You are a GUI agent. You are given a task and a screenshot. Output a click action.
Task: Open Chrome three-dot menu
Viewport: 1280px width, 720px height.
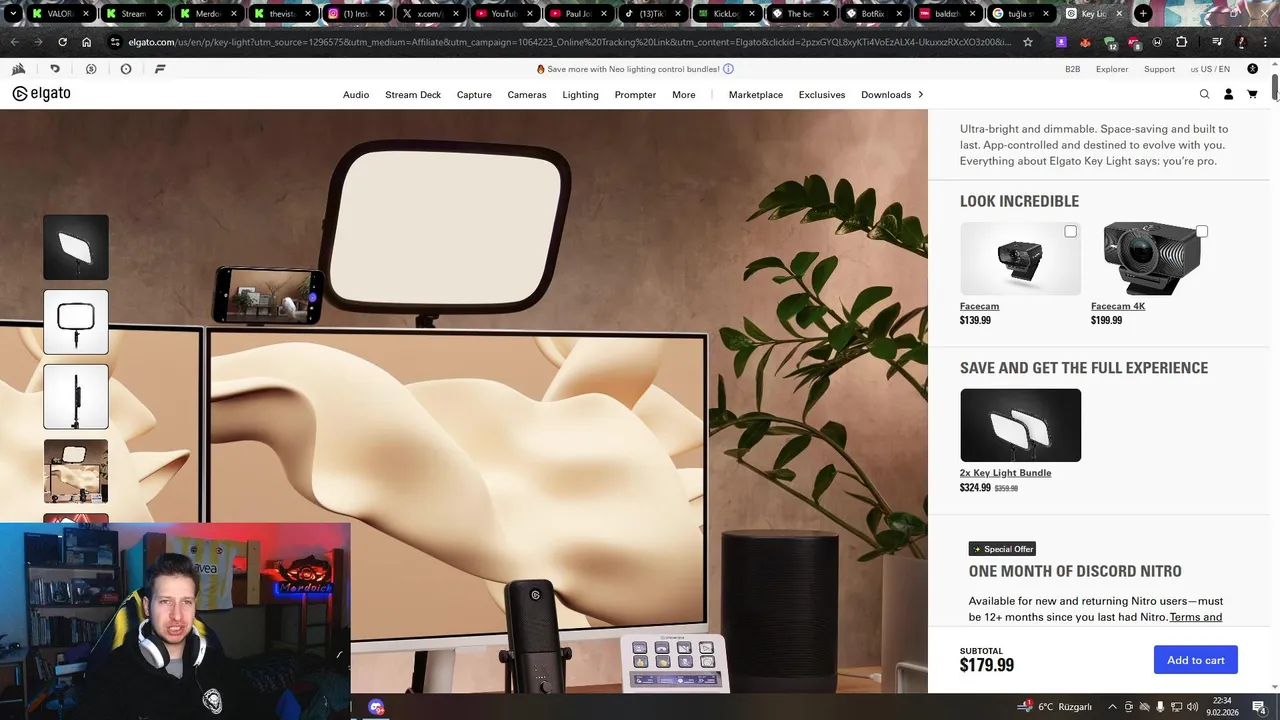[x=1265, y=42]
